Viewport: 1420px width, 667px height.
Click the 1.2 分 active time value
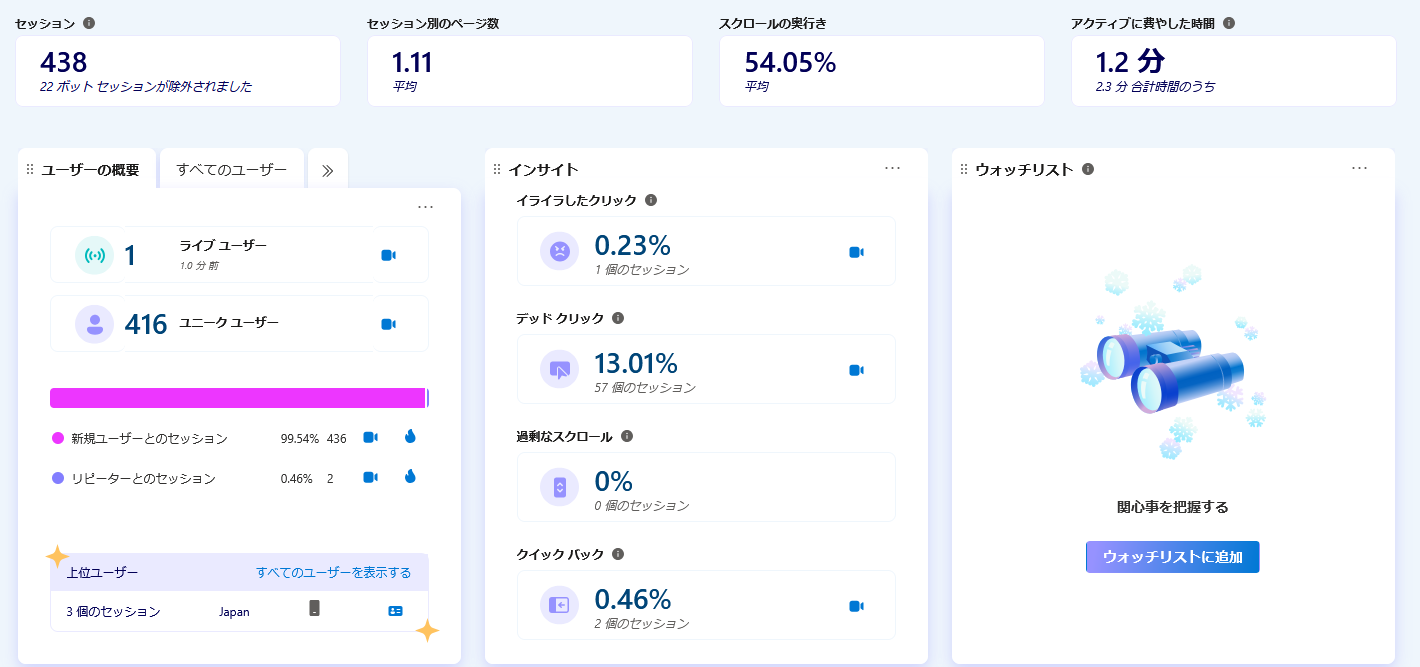1130,62
